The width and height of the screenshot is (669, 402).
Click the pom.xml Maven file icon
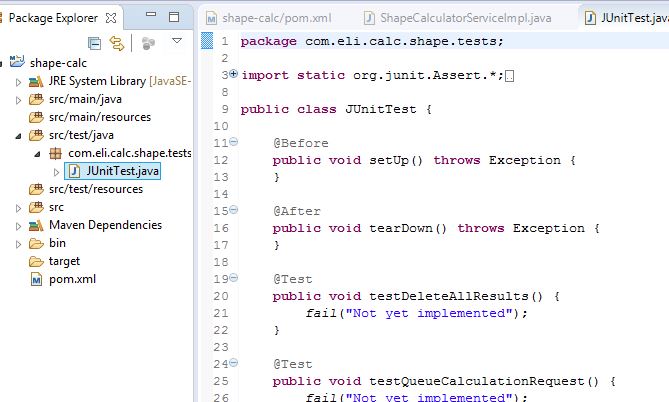[x=37, y=280]
